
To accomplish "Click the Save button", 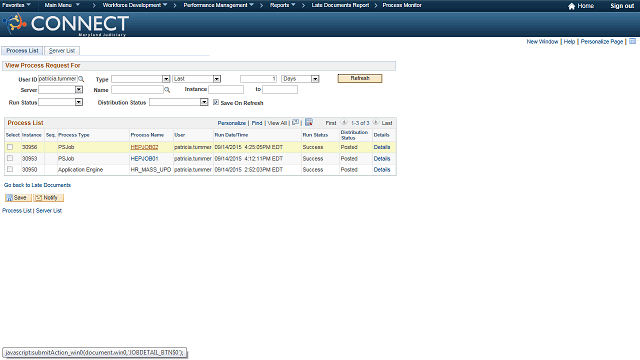I will coord(18,198).
